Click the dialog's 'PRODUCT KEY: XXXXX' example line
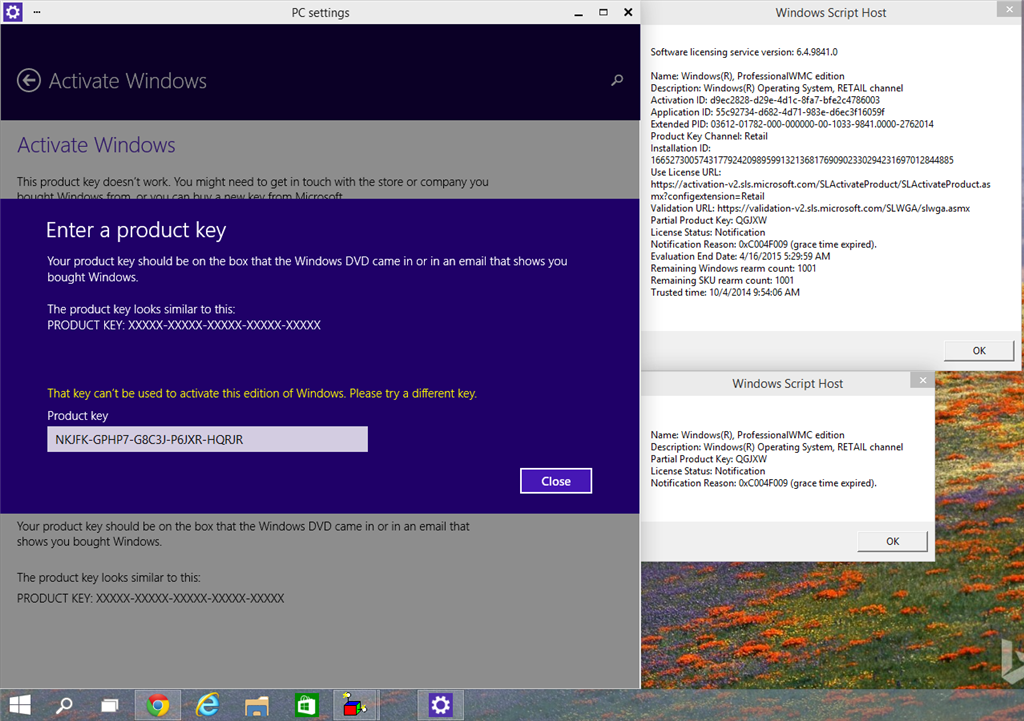 click(x=184, y=325)
